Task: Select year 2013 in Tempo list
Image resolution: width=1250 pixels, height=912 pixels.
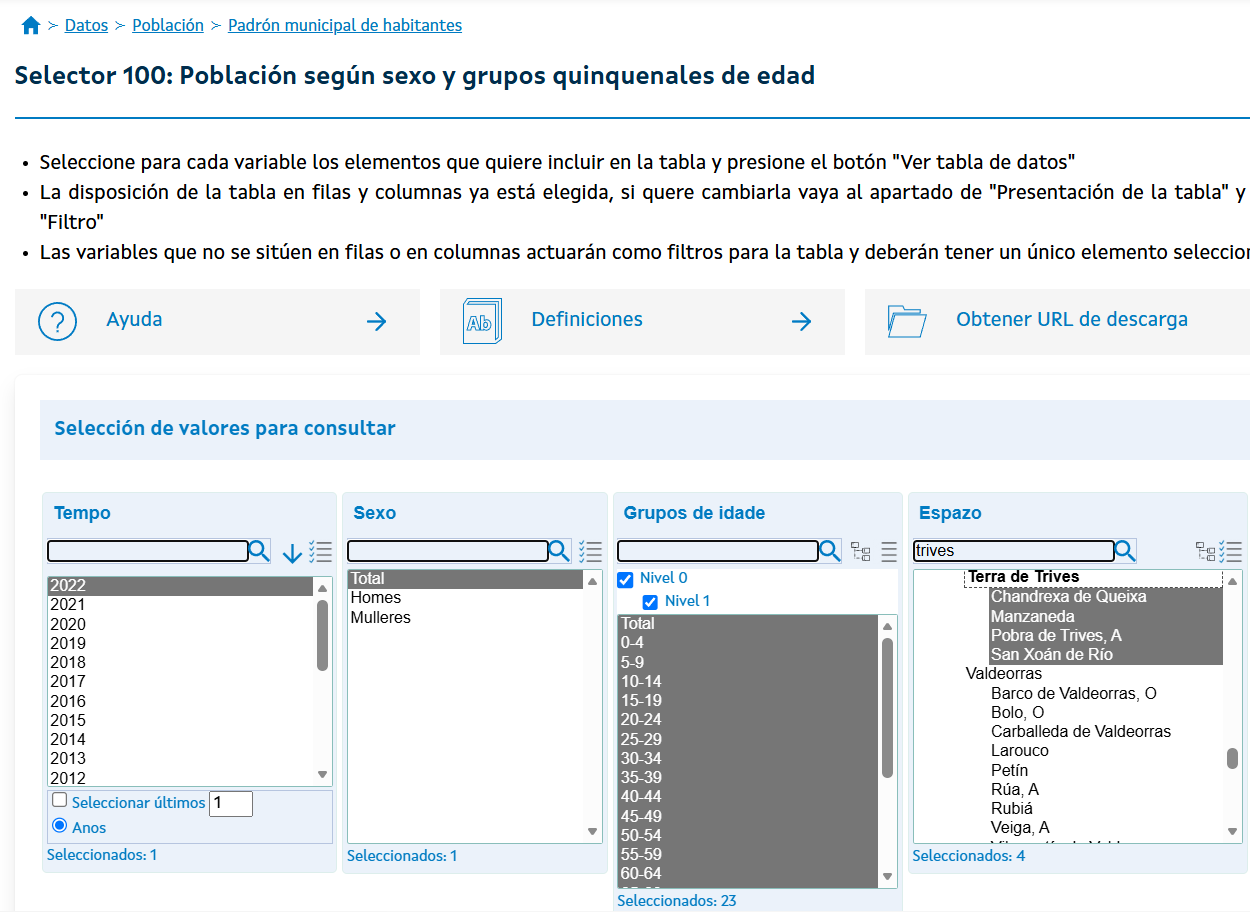Action: point(181,759)
